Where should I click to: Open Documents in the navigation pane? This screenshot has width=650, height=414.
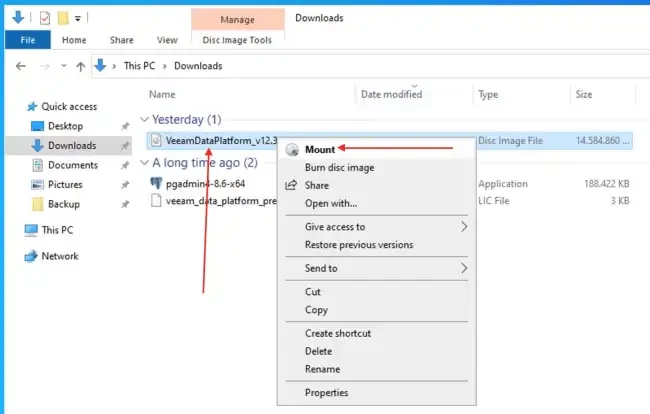pos(73,165)
